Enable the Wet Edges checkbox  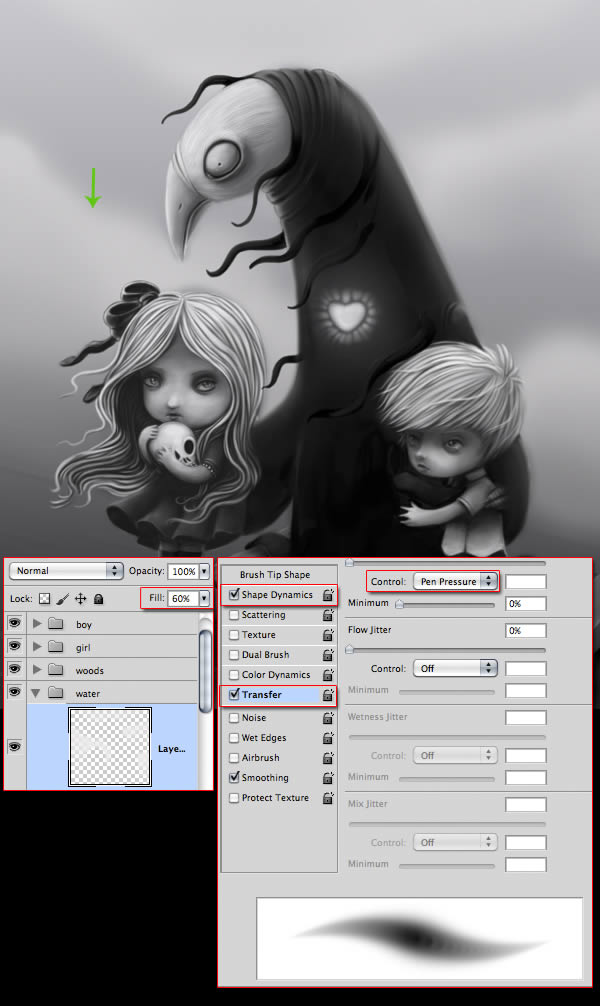[234, 737]
